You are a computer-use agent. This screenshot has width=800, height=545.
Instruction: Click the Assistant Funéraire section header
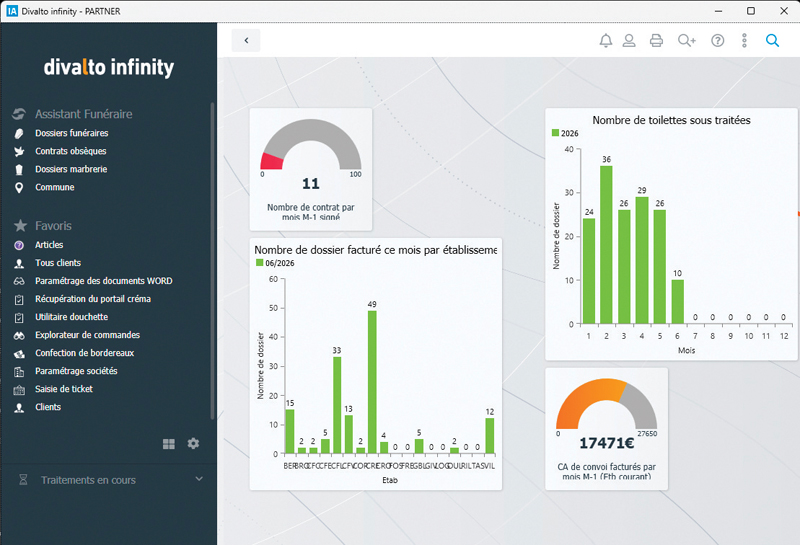(x=83, y=114)
